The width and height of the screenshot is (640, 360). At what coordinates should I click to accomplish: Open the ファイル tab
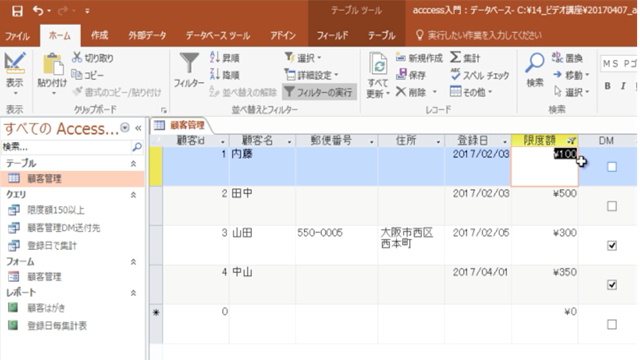pyautogui.click(x=18, y=36)
